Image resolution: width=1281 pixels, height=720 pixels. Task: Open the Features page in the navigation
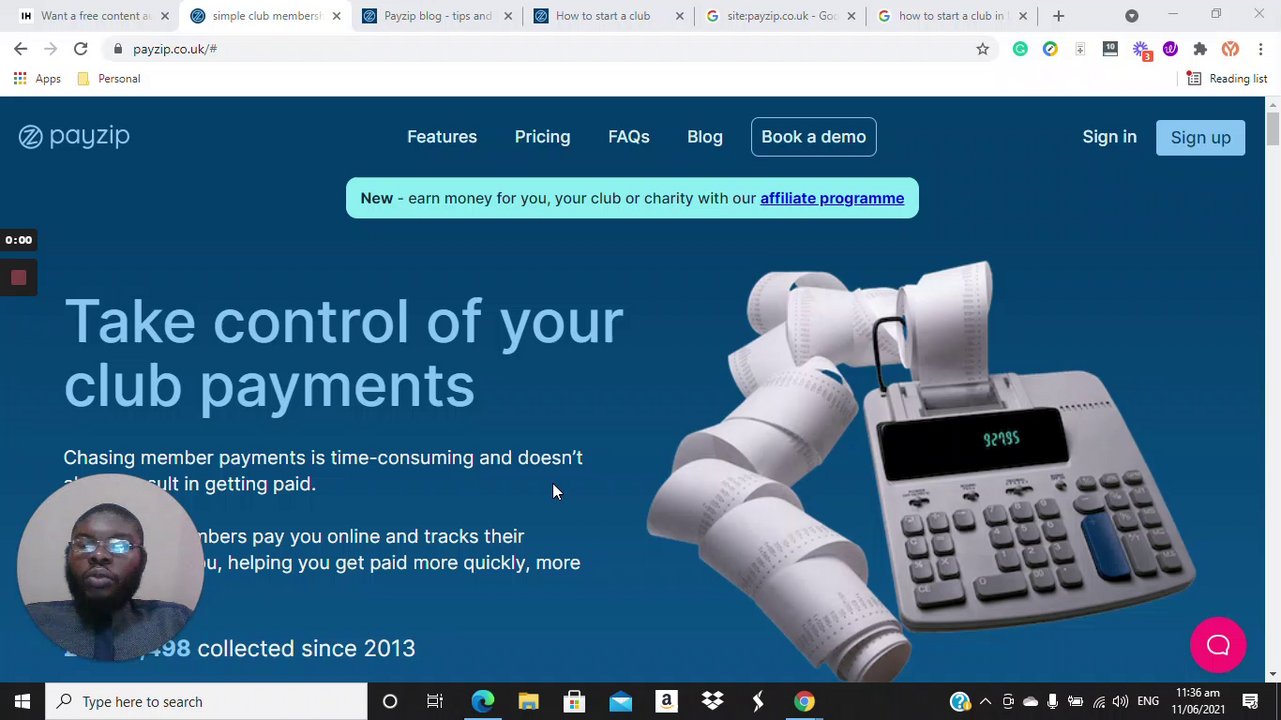[442, 137]
